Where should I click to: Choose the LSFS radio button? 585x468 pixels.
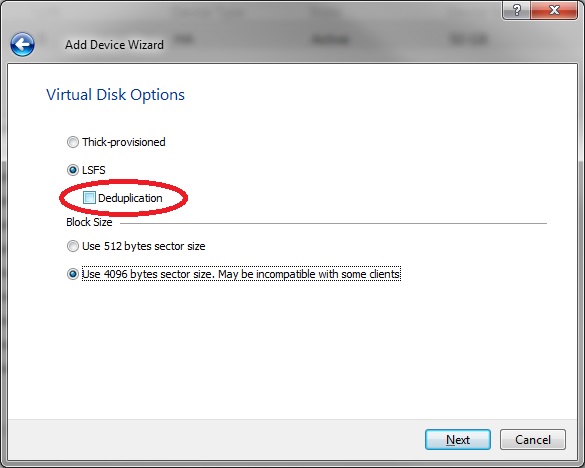(x=73, y=170)
